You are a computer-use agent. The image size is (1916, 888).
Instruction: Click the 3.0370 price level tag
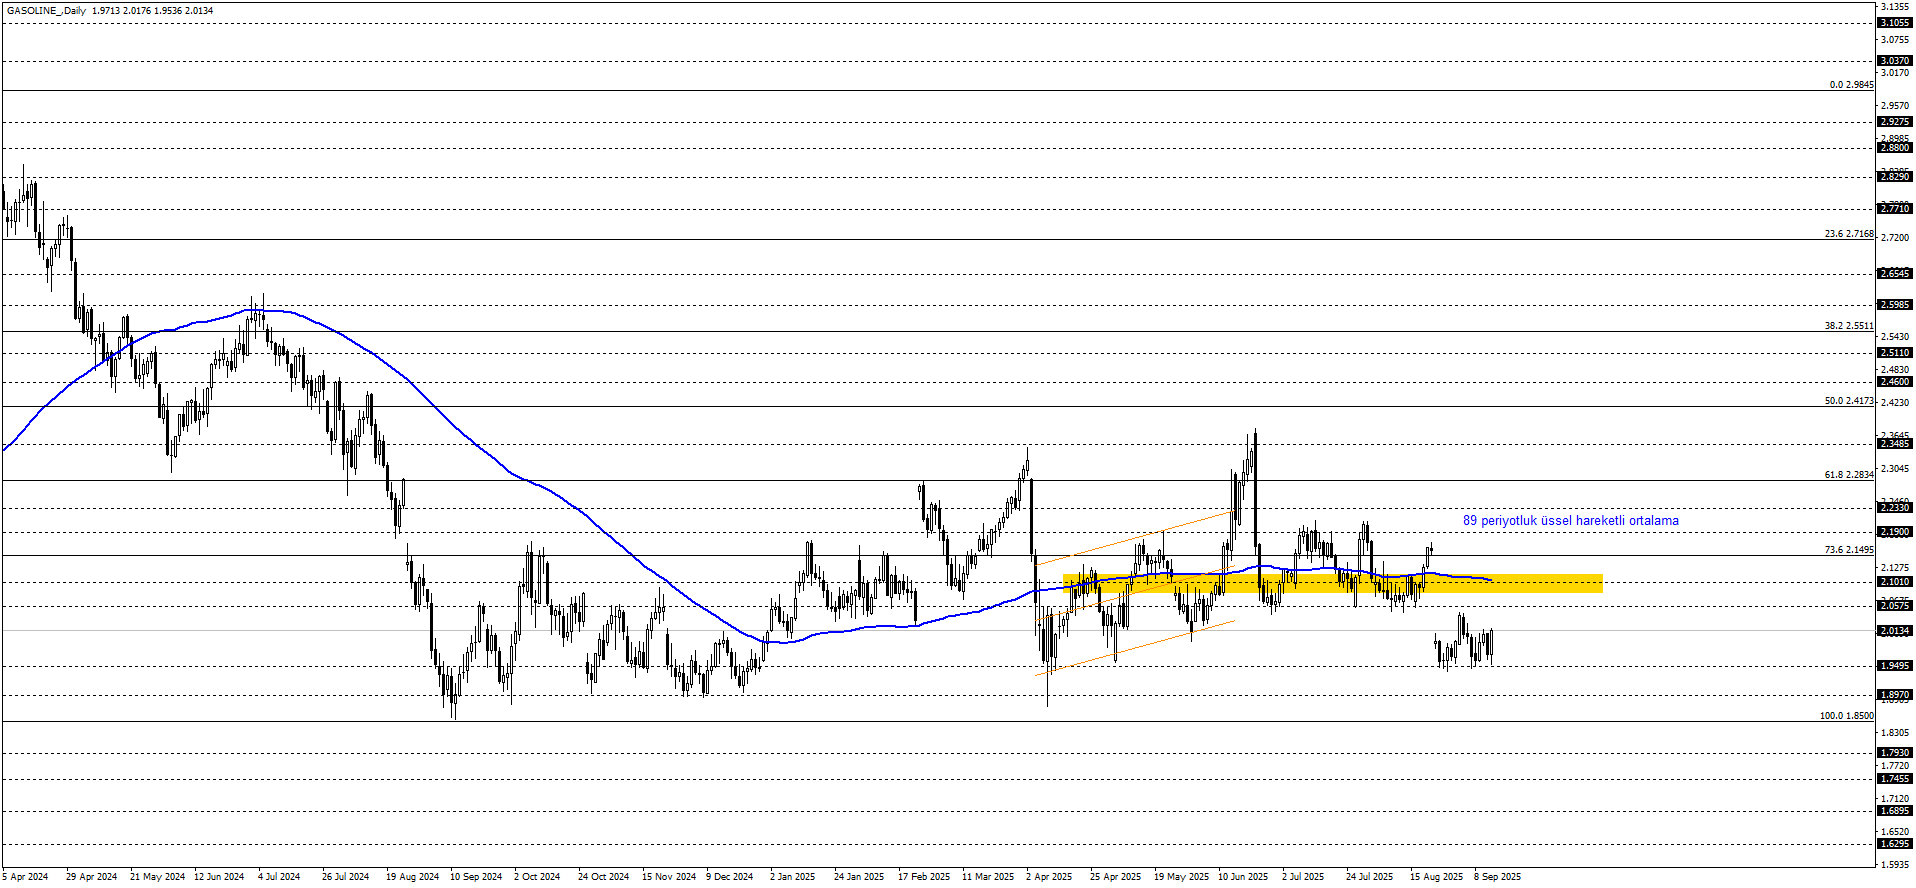click(x=1895, y=61)
